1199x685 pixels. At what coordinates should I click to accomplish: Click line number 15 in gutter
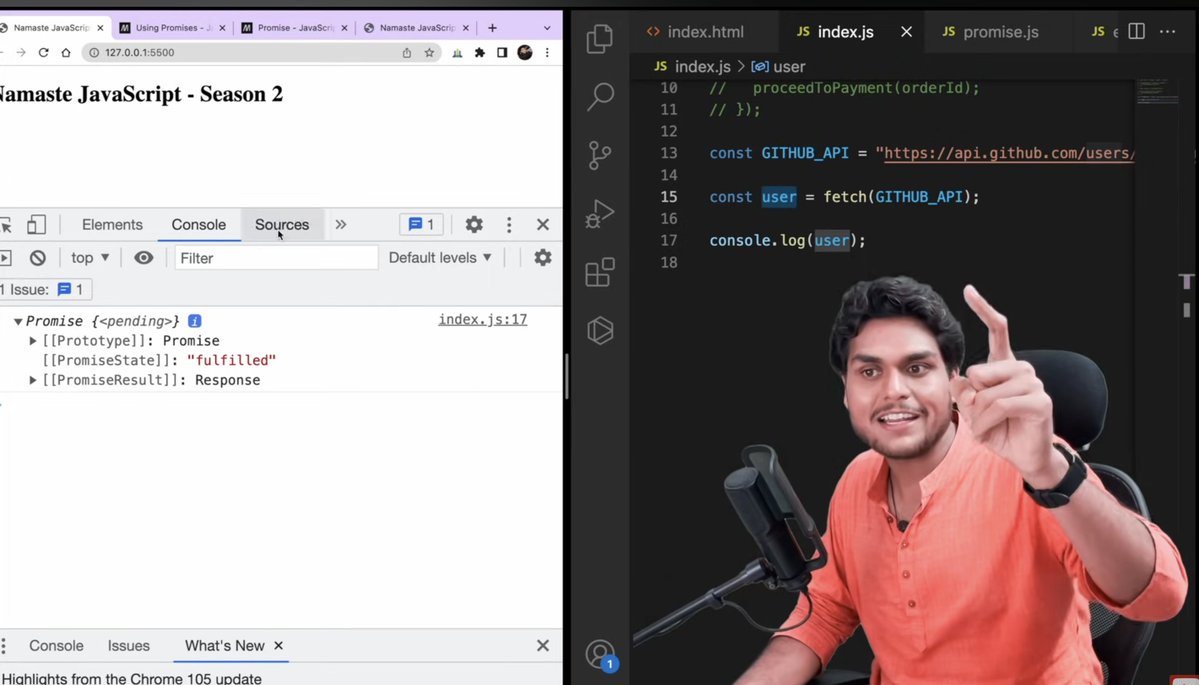coord(669,196)
